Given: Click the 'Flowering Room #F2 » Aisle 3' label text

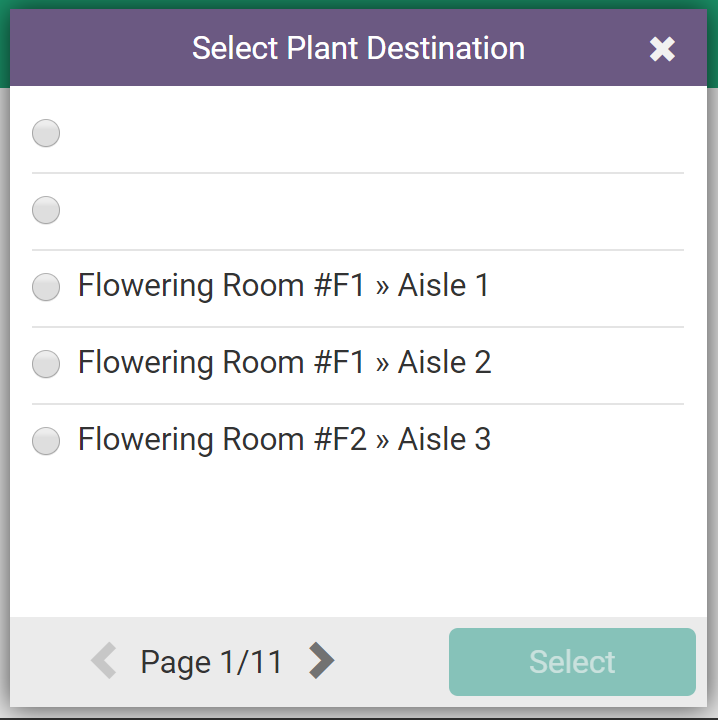Looking at the screenshot, I should tap(284, 439).
